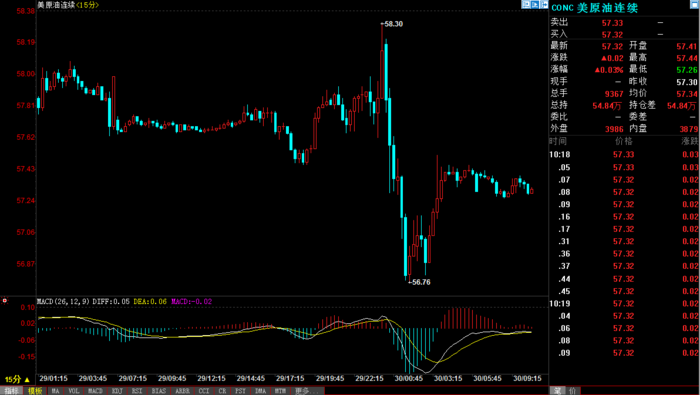Select the CCI indicator

click(x=204, y=391)
